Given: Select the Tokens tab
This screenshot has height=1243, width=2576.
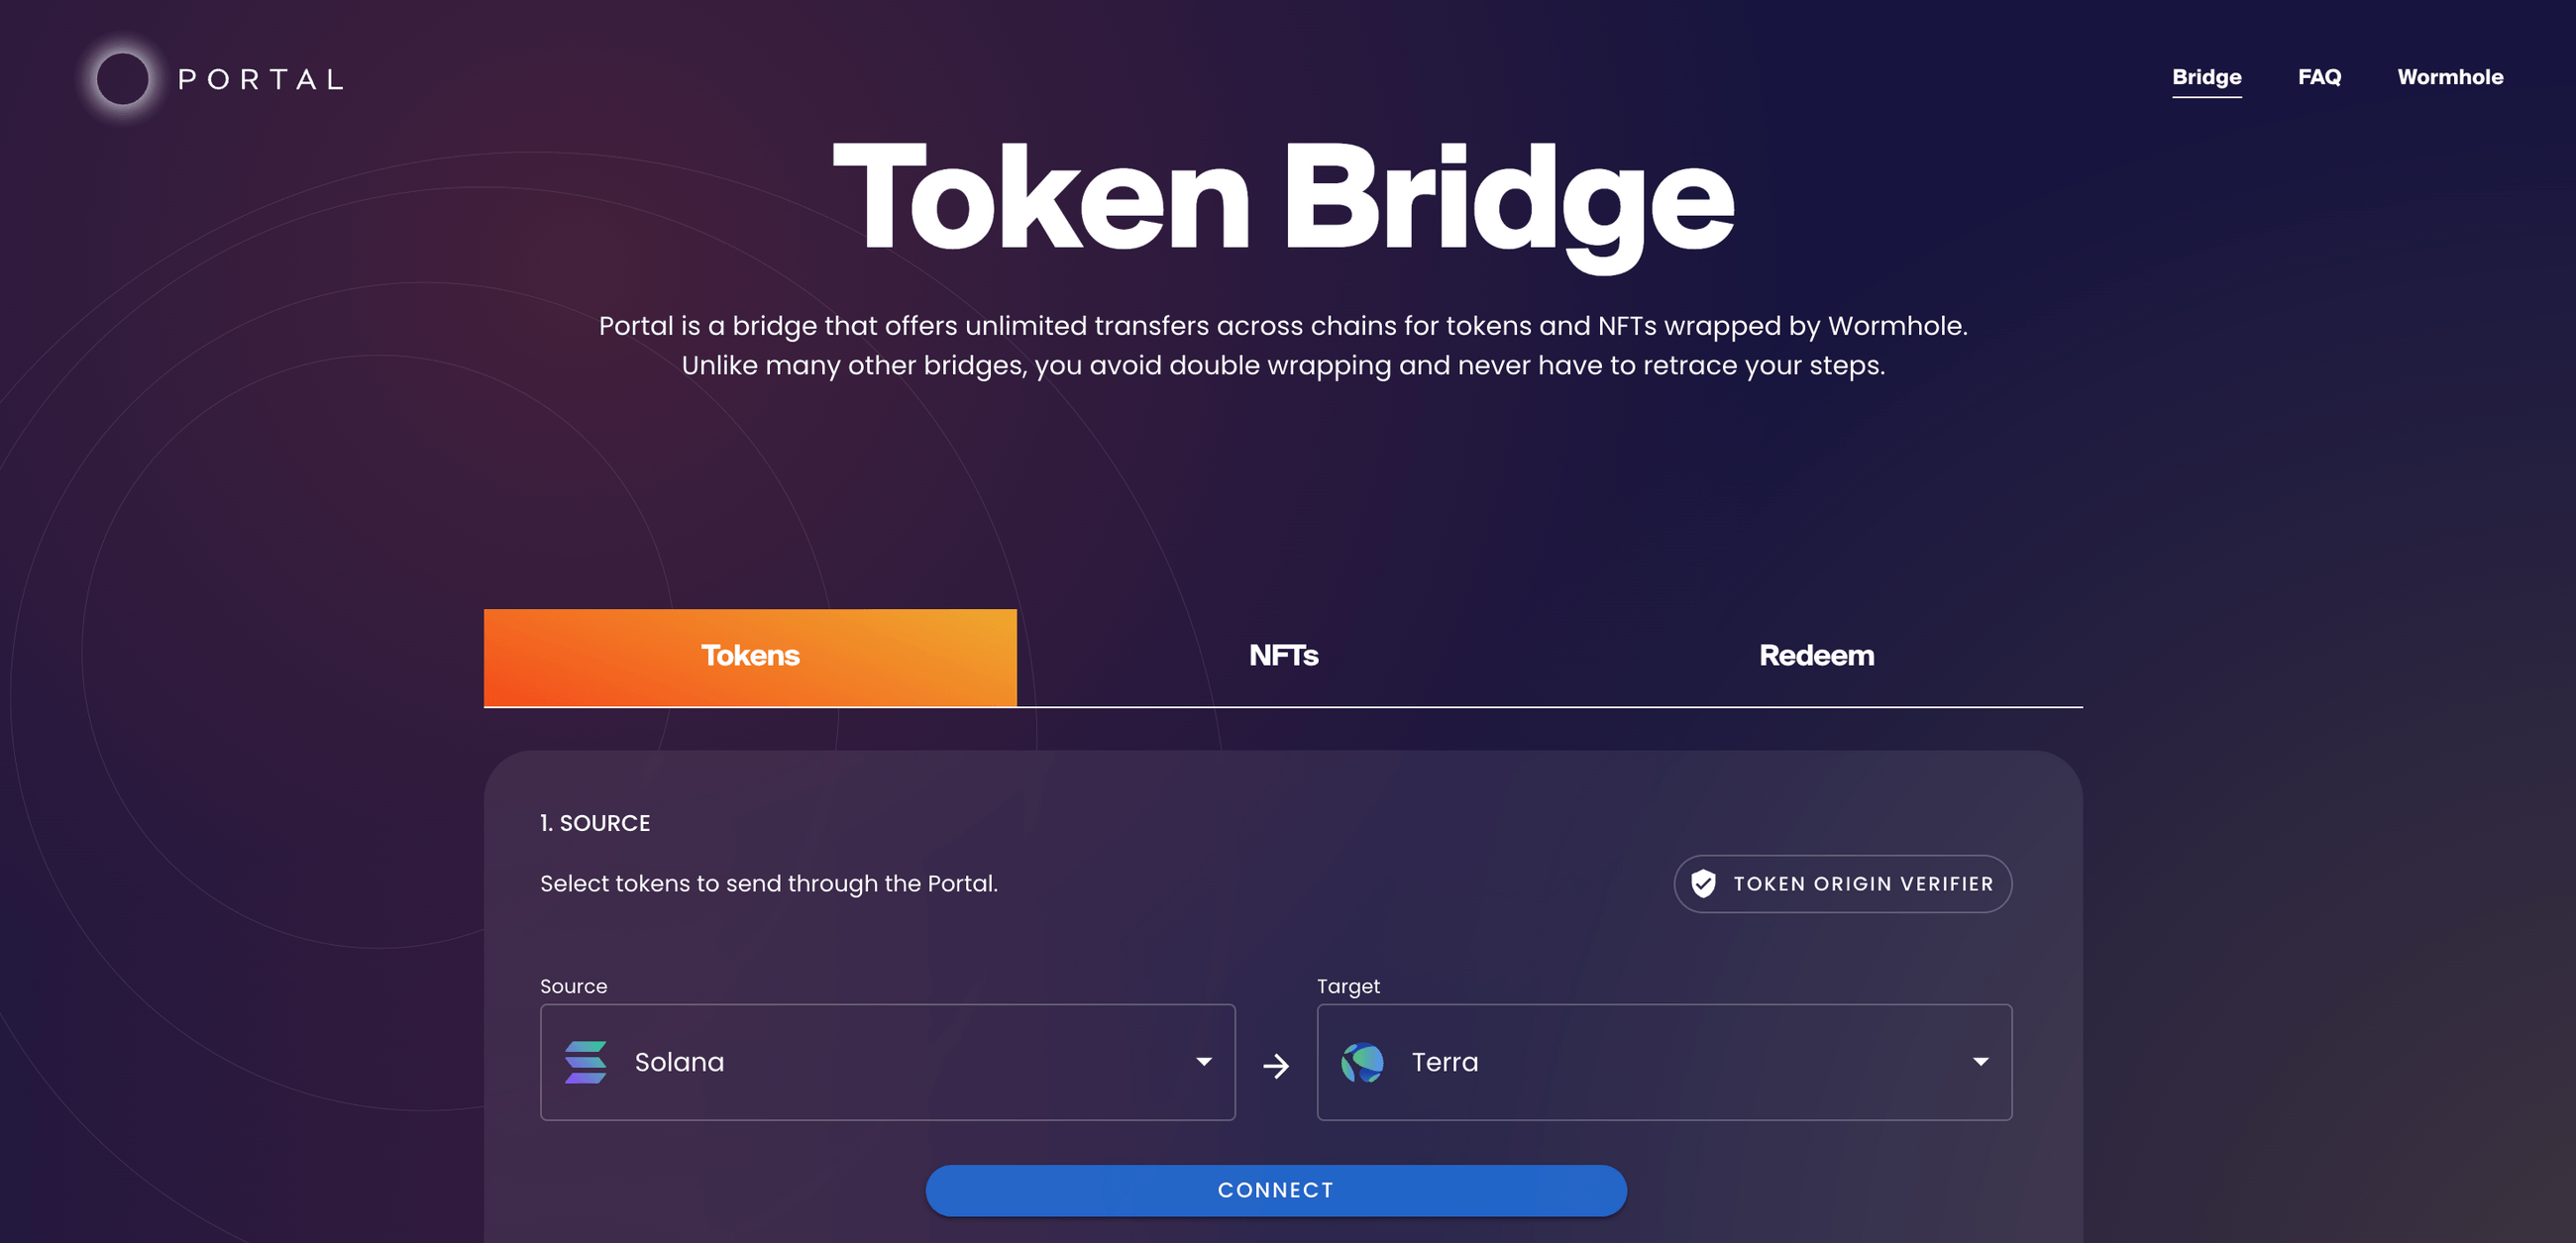Looking at the screenshot, I should pos(750,656).
